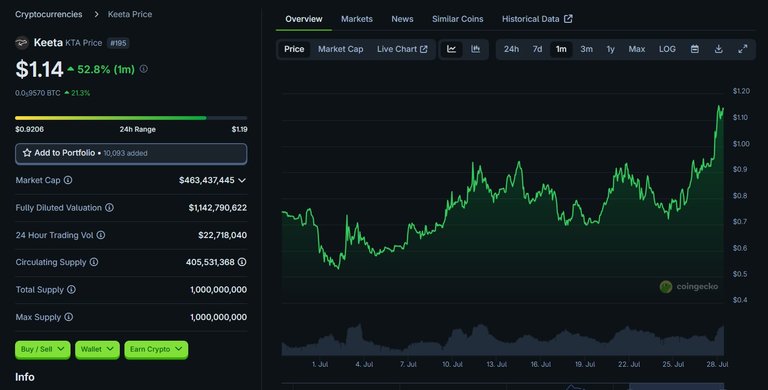Click the external link icon on Historical Data
Screen dimensions: 768x390
point(568,19)
